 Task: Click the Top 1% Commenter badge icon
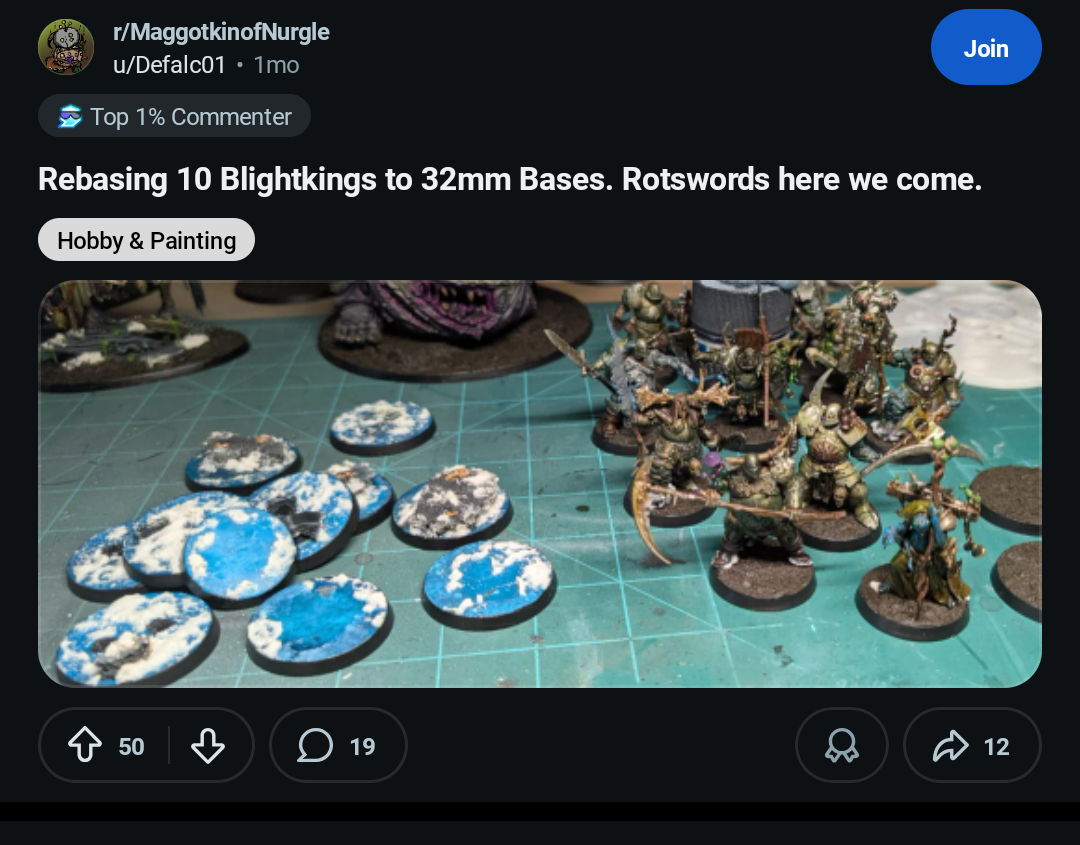tap(70, 116)
